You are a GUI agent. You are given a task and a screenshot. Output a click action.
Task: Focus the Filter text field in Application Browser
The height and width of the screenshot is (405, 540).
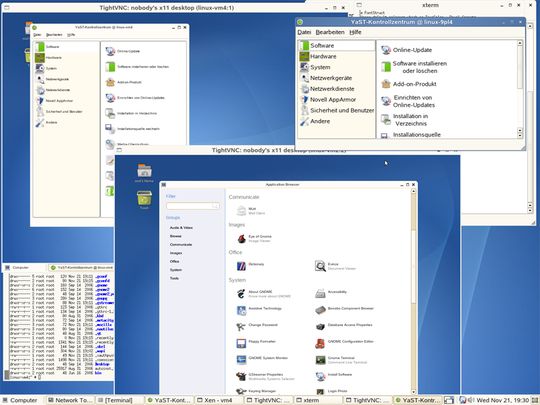(193, 206)
